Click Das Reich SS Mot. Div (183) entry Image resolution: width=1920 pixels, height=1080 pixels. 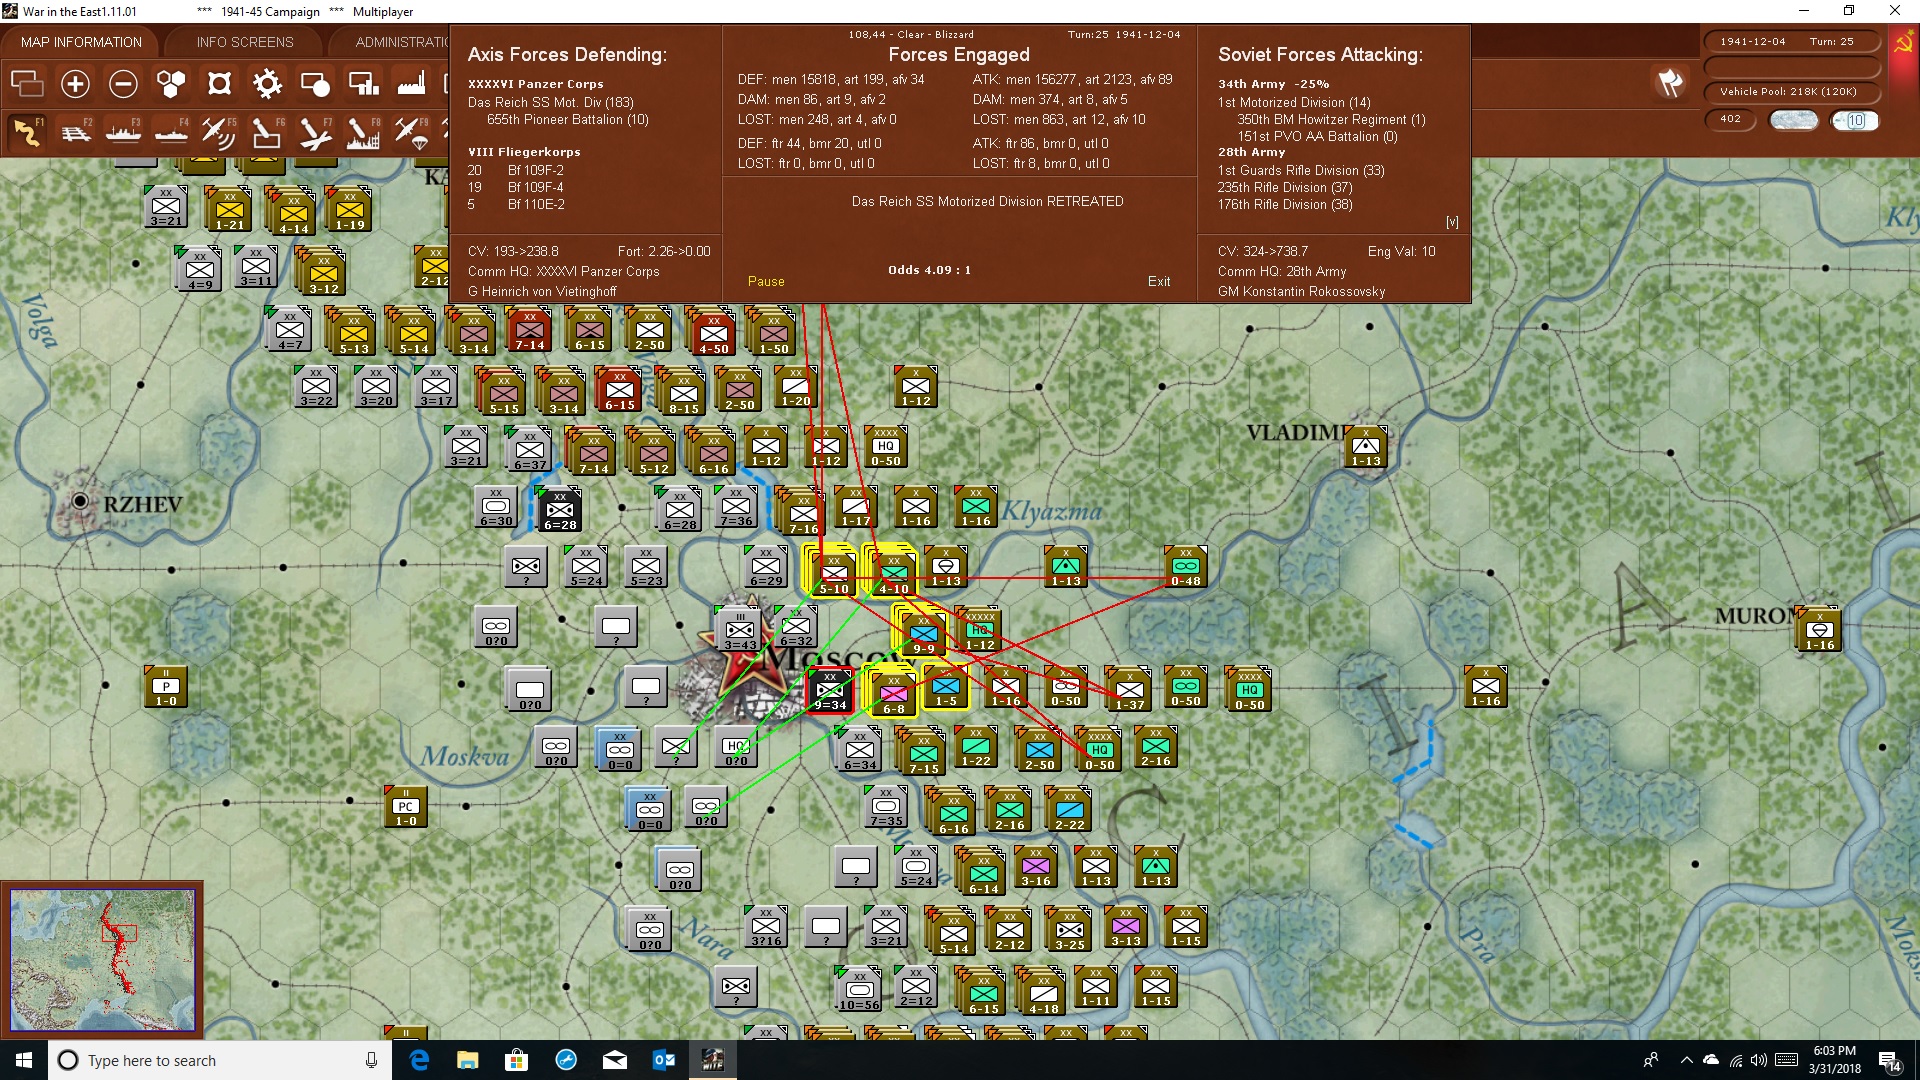coord(551,102)
